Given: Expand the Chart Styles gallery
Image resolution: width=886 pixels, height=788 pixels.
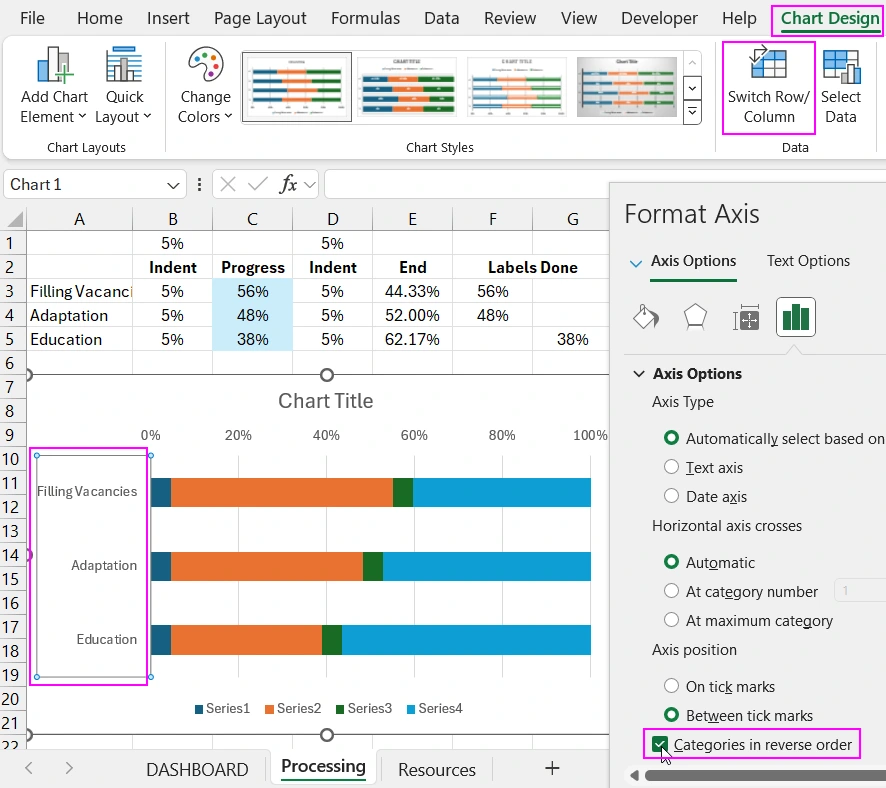Looking at the screenshot, I should [x=691, y=113].
